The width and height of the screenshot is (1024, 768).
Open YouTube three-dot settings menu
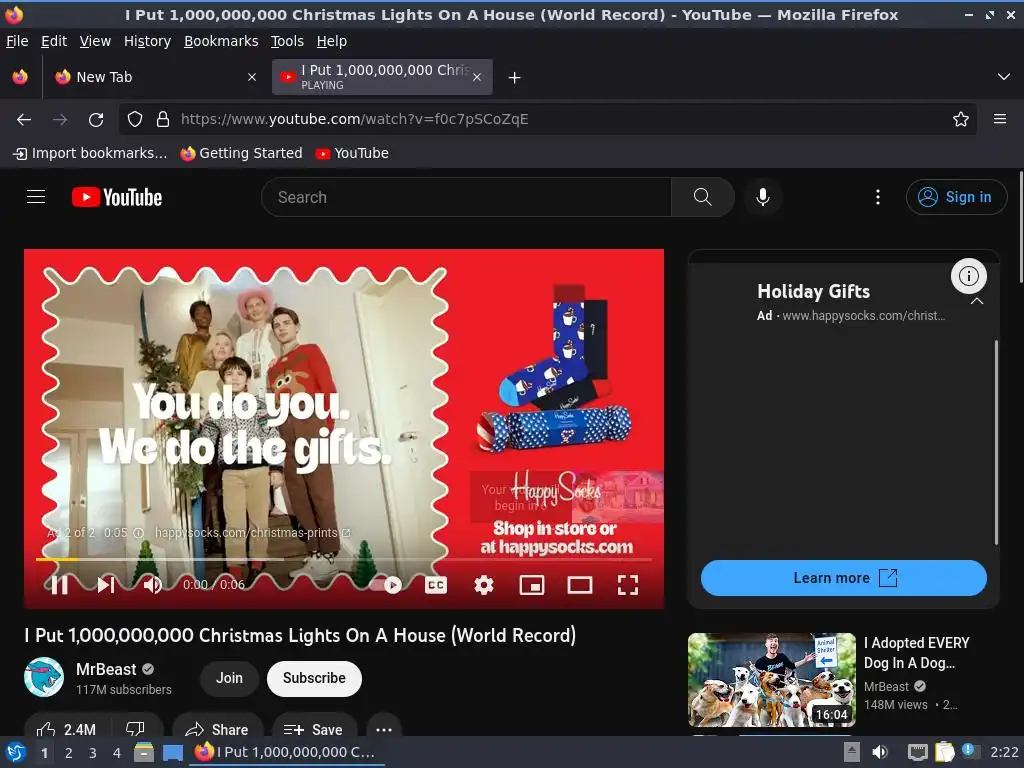877,197
